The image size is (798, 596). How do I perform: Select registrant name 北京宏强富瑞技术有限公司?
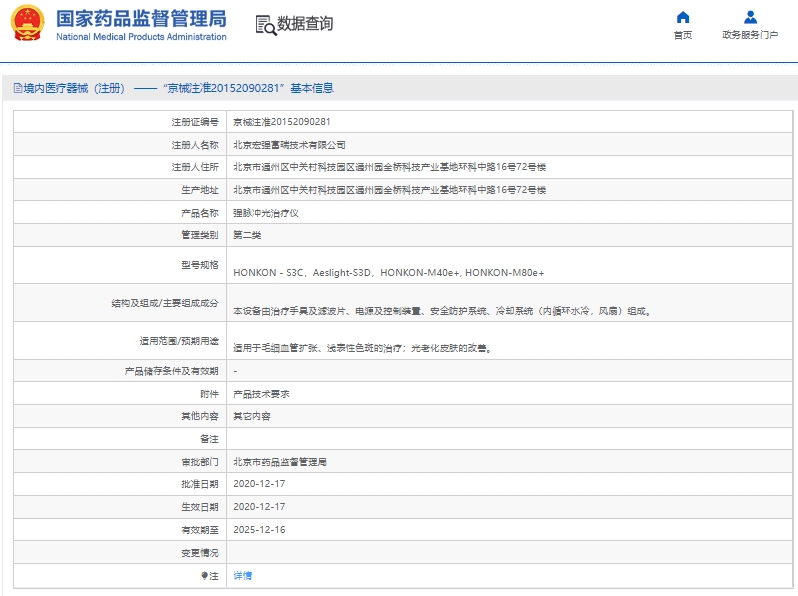pos(289,145)
